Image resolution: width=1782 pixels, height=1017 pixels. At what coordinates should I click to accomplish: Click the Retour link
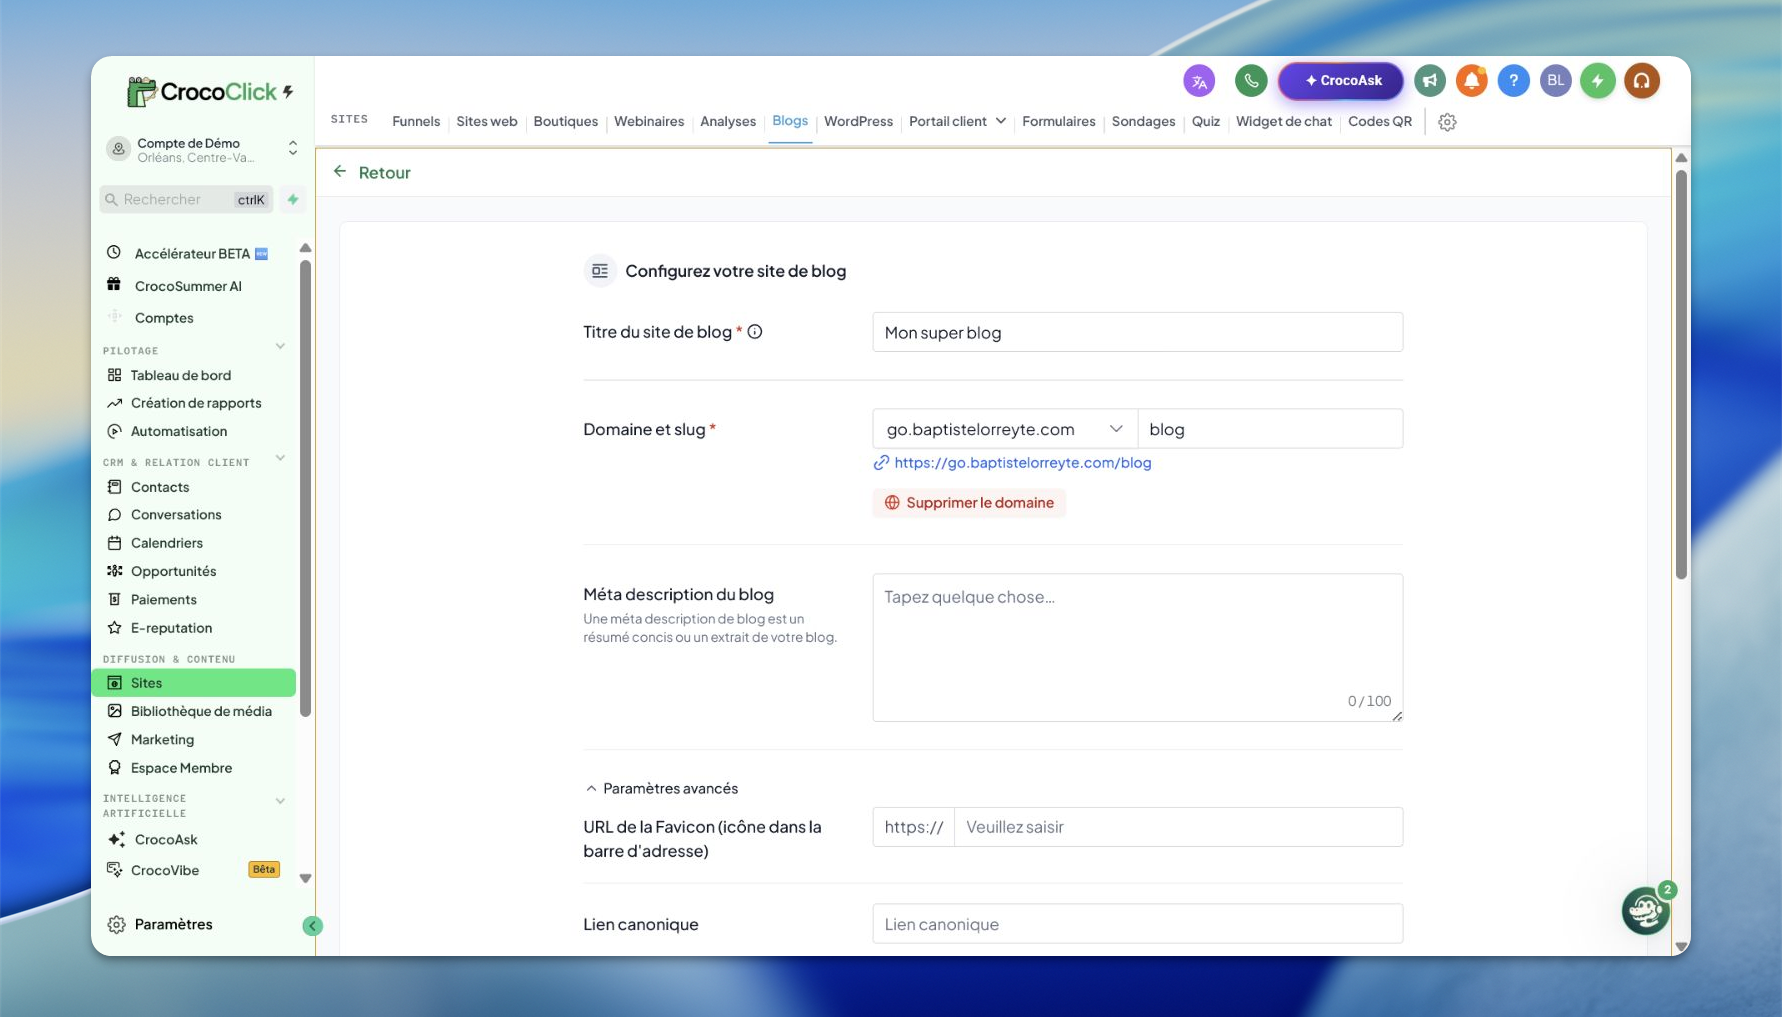pyautogui.click(x=385, y=173)
